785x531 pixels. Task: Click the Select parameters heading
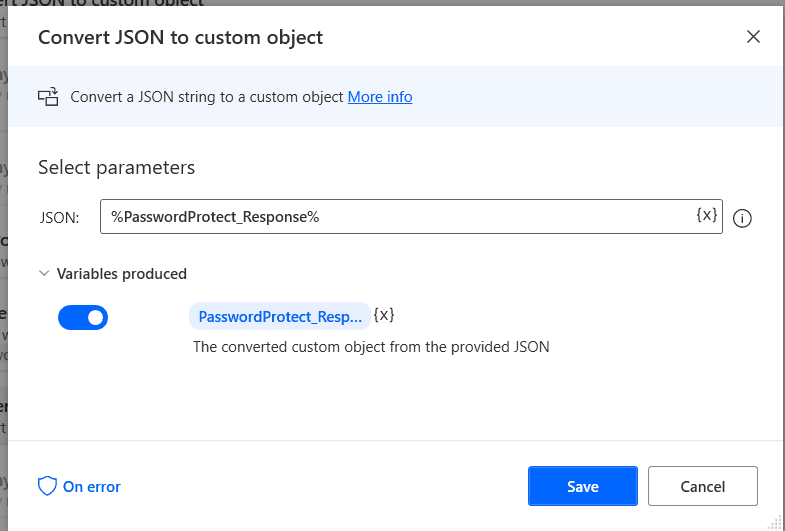pos(116,168)
